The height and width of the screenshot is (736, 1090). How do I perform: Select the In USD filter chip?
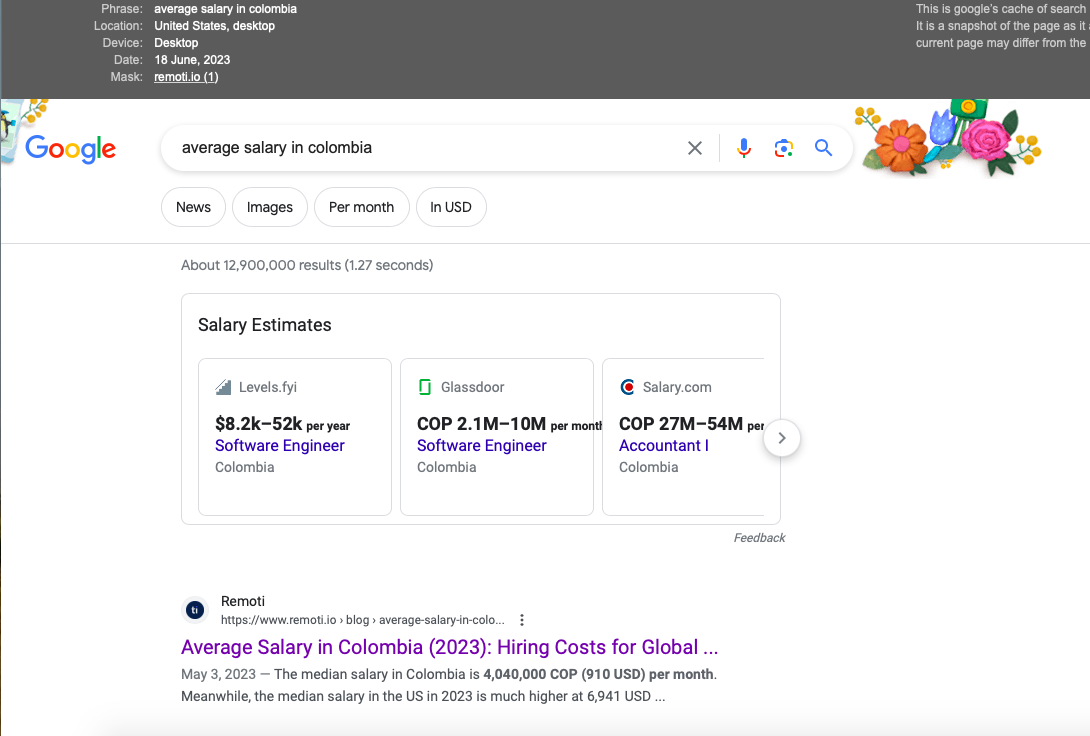click(450, 207)
